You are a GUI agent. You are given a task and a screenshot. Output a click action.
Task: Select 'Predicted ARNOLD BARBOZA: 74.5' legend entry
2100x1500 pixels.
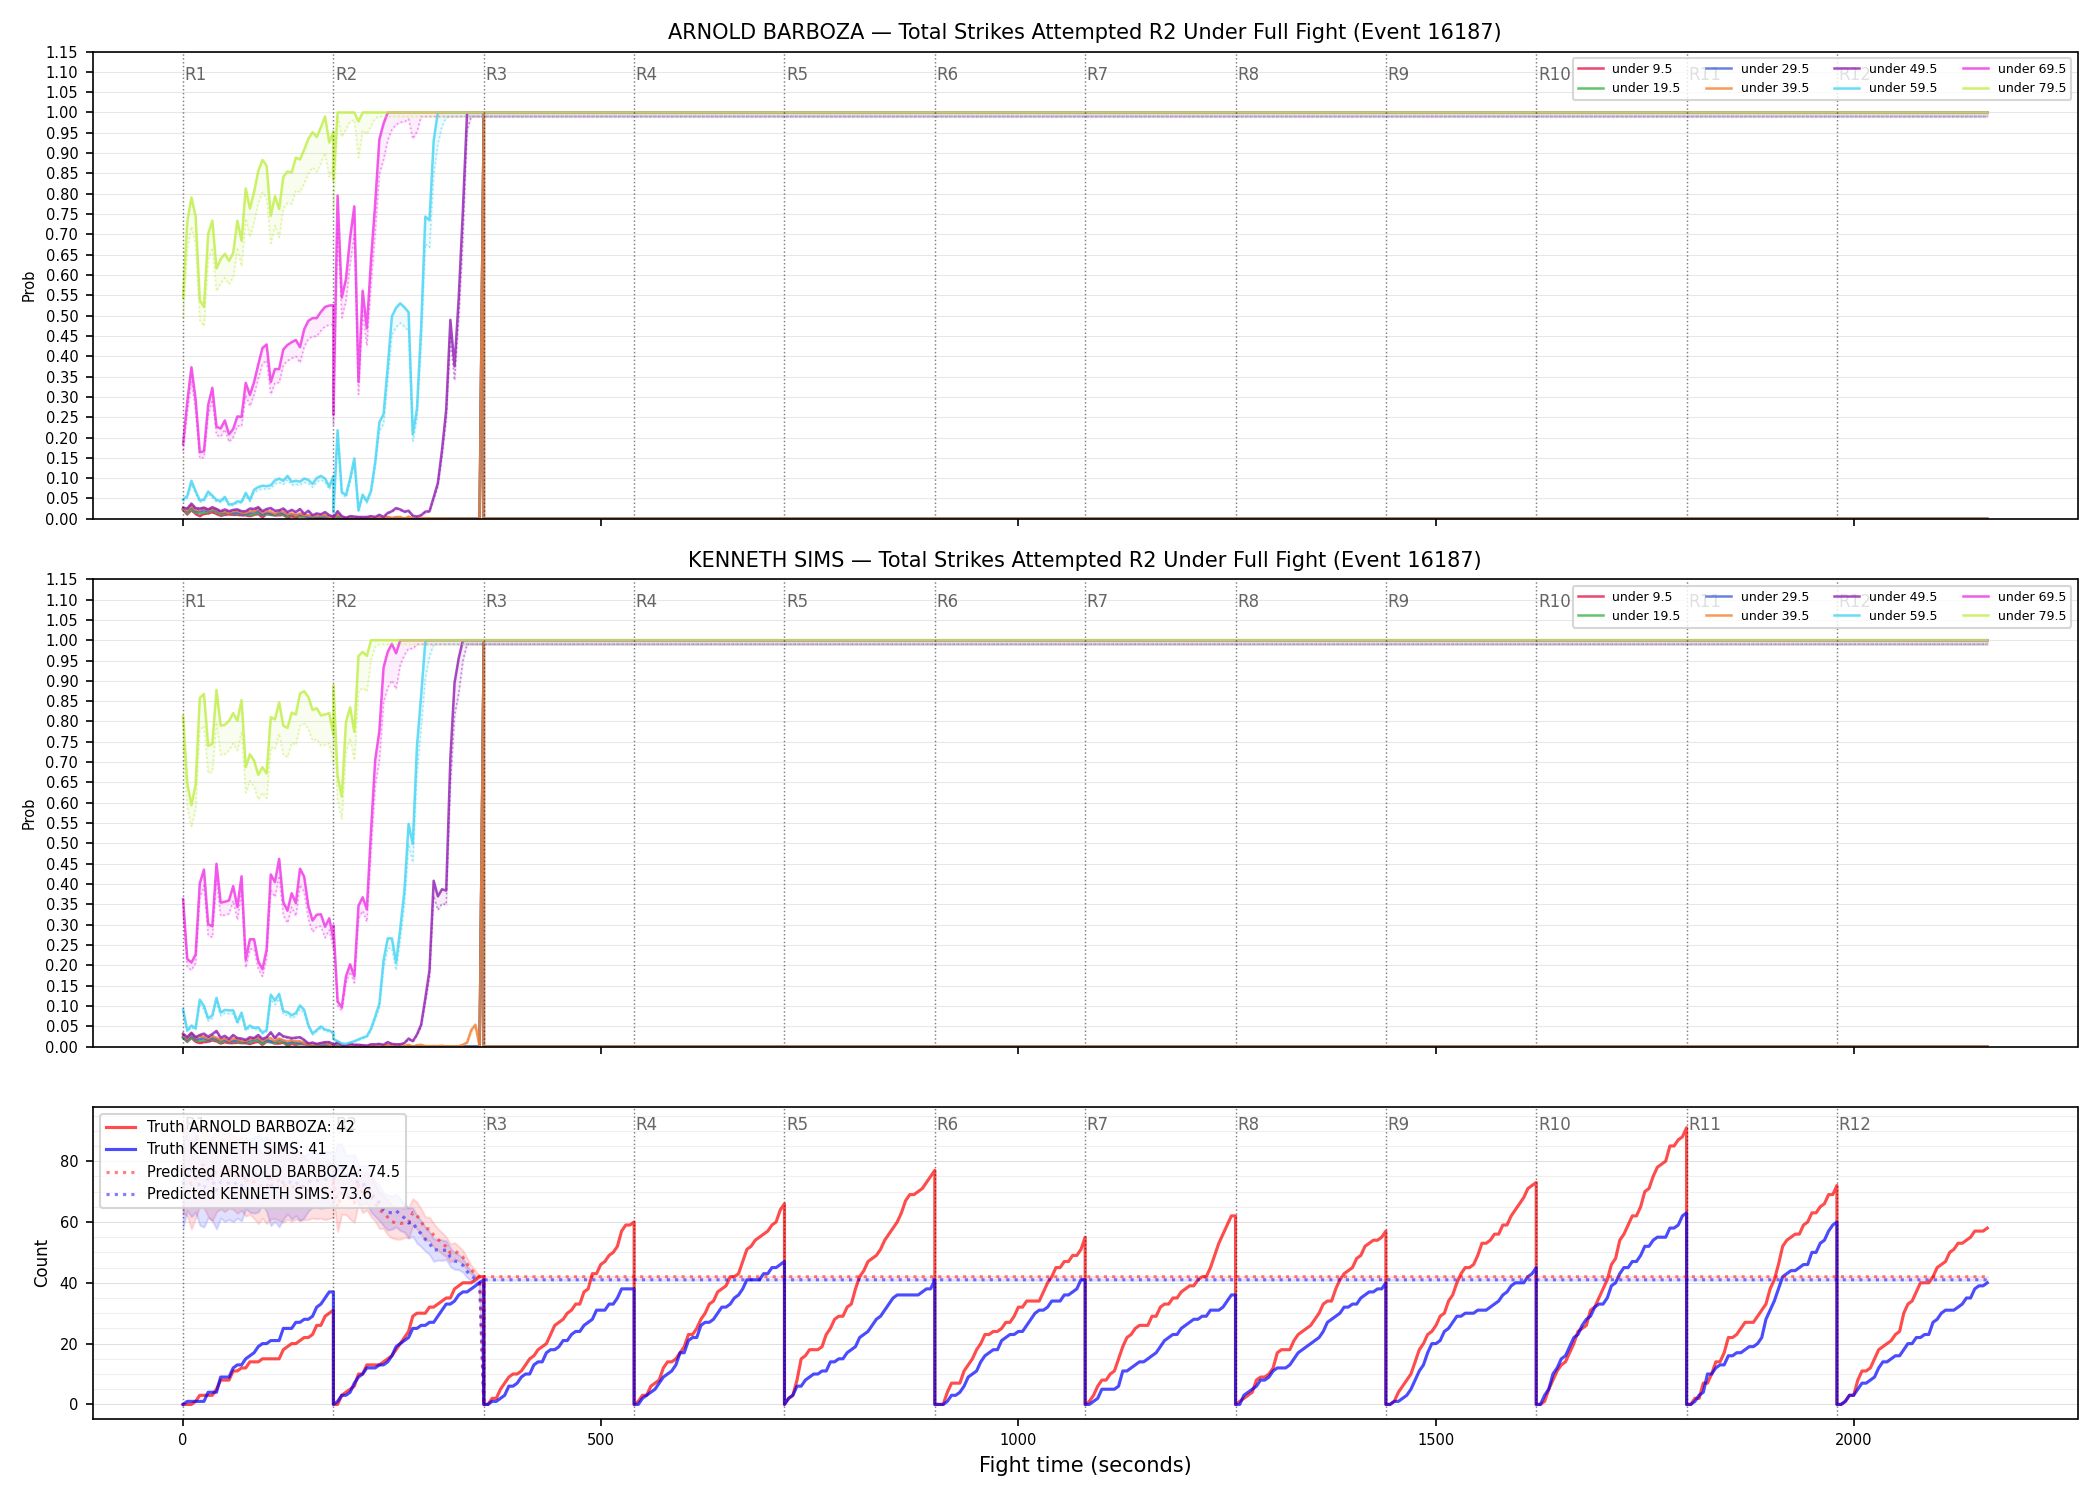pos(252,1171)
